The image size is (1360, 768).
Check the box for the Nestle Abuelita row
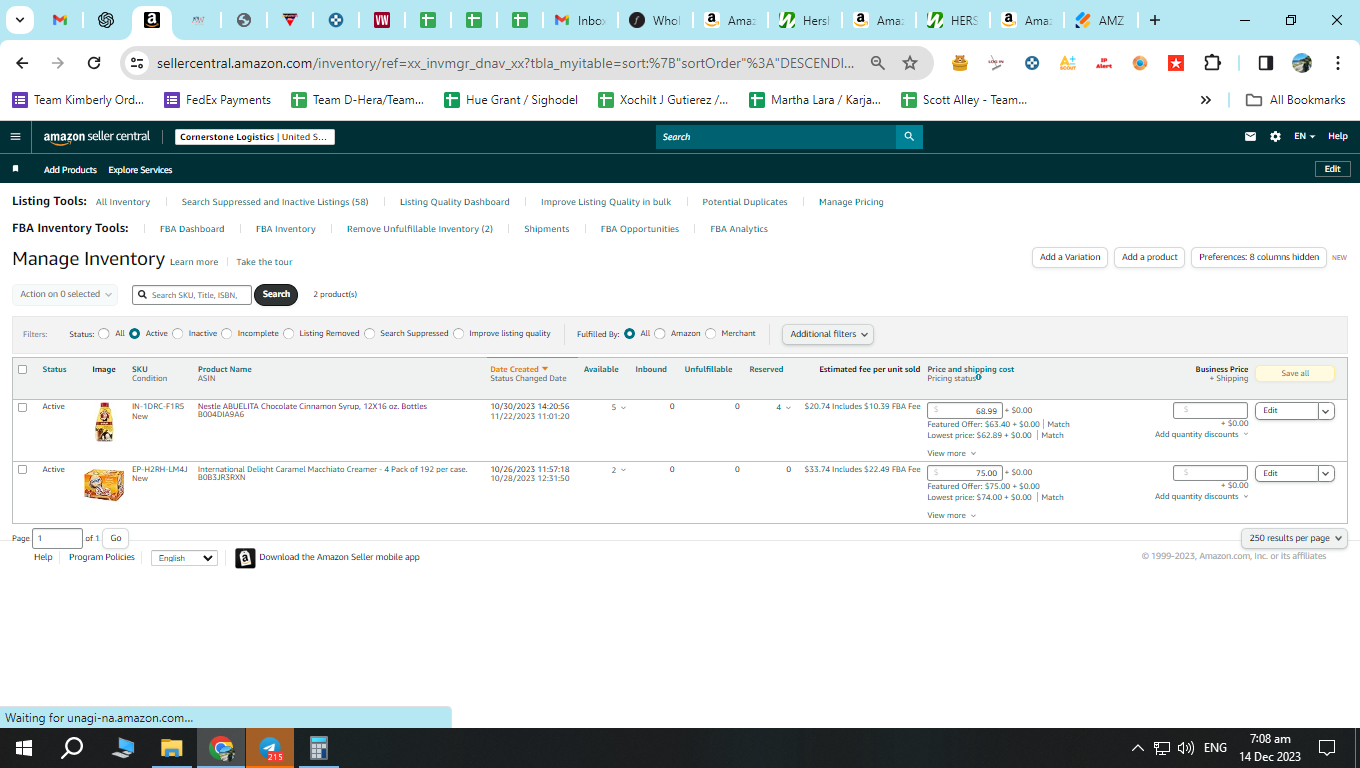click(22, 407)
